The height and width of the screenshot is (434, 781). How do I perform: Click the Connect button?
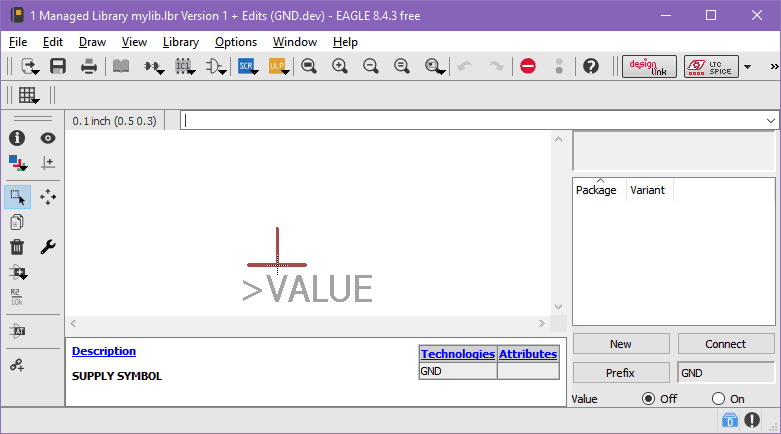(725, 344)
